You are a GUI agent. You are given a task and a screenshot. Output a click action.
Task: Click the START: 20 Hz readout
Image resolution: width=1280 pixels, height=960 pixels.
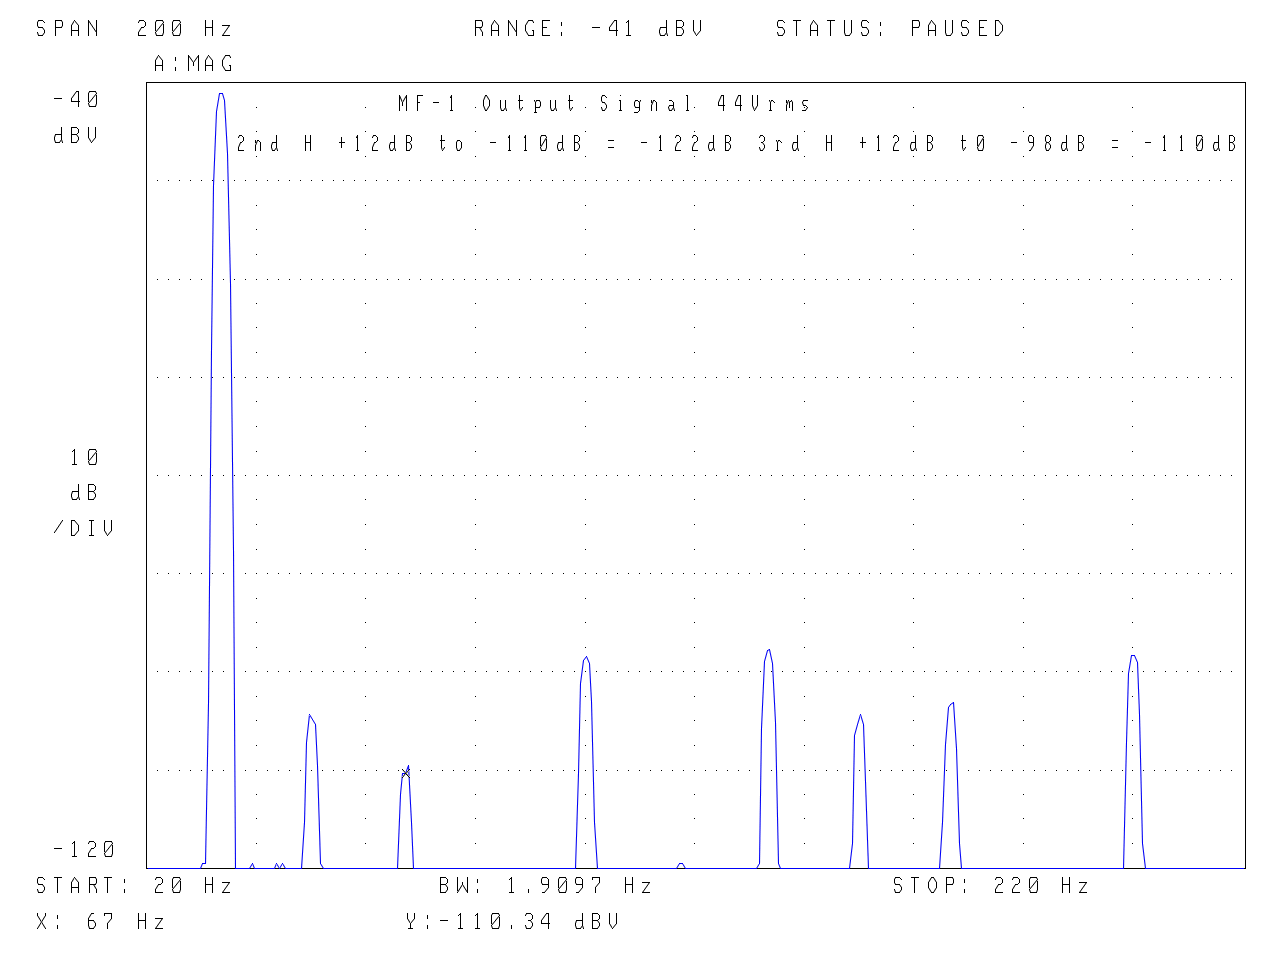(x=134, y=886)
